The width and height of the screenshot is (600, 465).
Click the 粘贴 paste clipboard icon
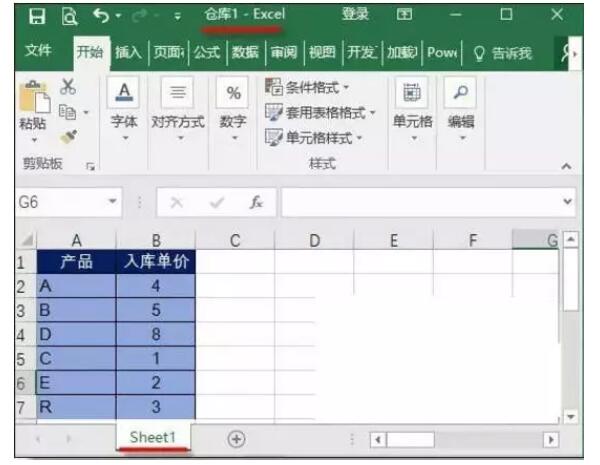click(34, 96)
